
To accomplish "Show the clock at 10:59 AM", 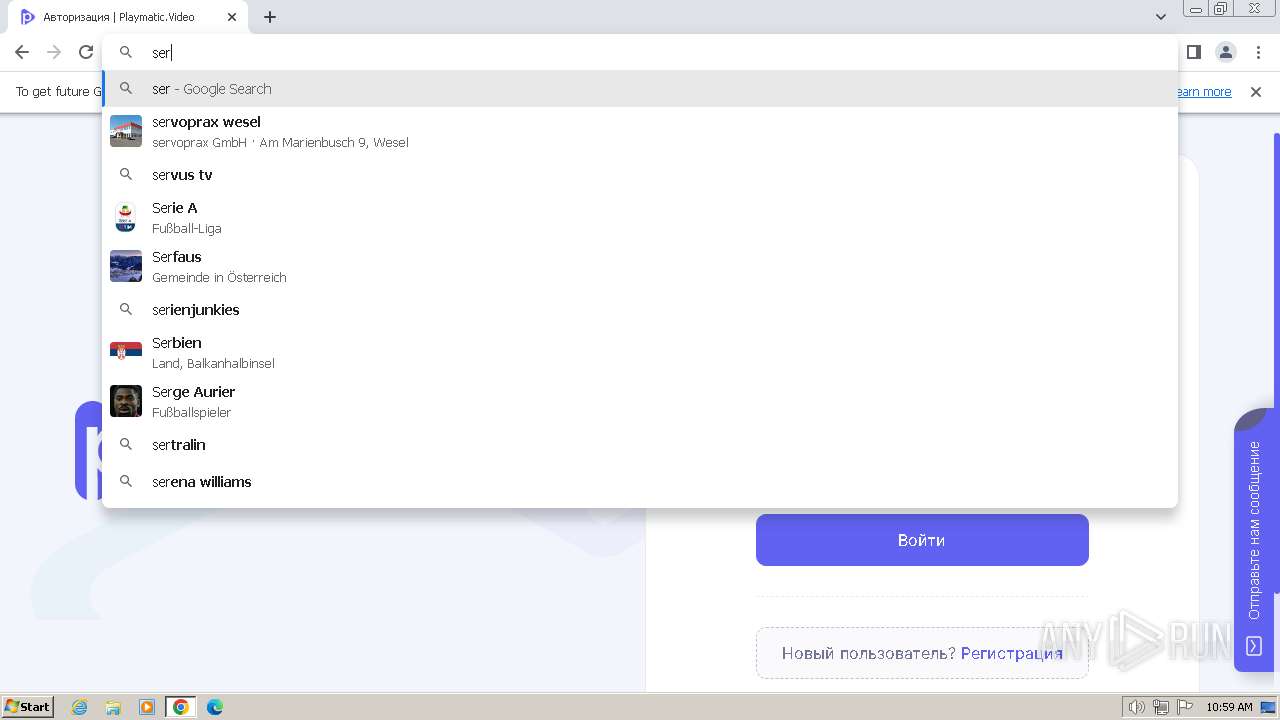I will (1229, 707).
